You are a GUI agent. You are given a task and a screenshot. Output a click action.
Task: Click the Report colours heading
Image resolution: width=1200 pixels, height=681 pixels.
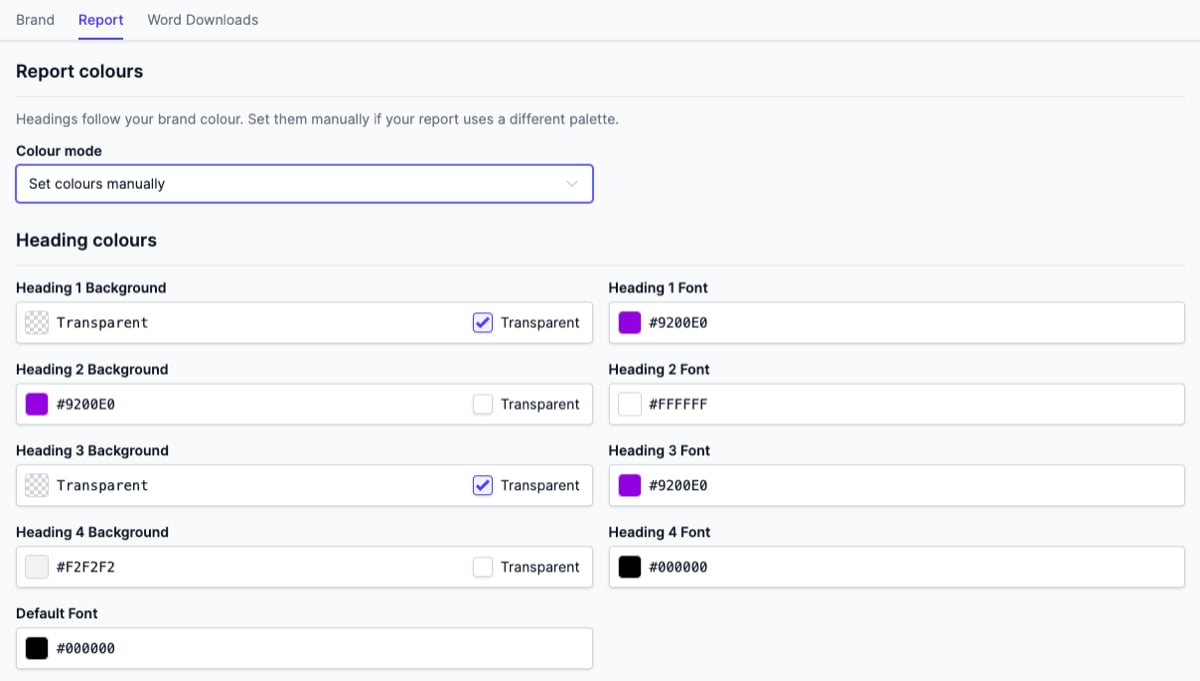(x=80, y=71)
